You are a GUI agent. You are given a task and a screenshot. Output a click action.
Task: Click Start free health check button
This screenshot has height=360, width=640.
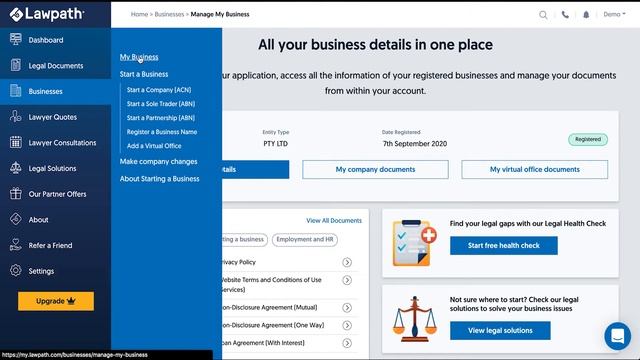[504, 245]
